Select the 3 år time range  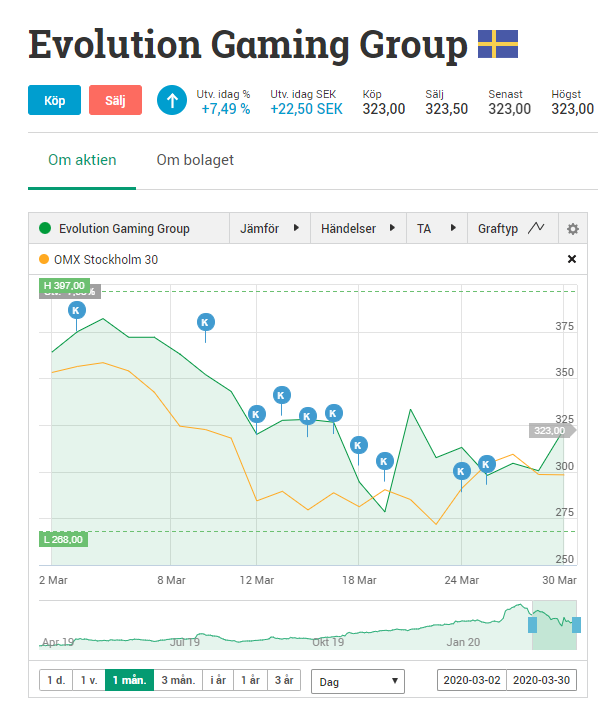tap(284, 680)
